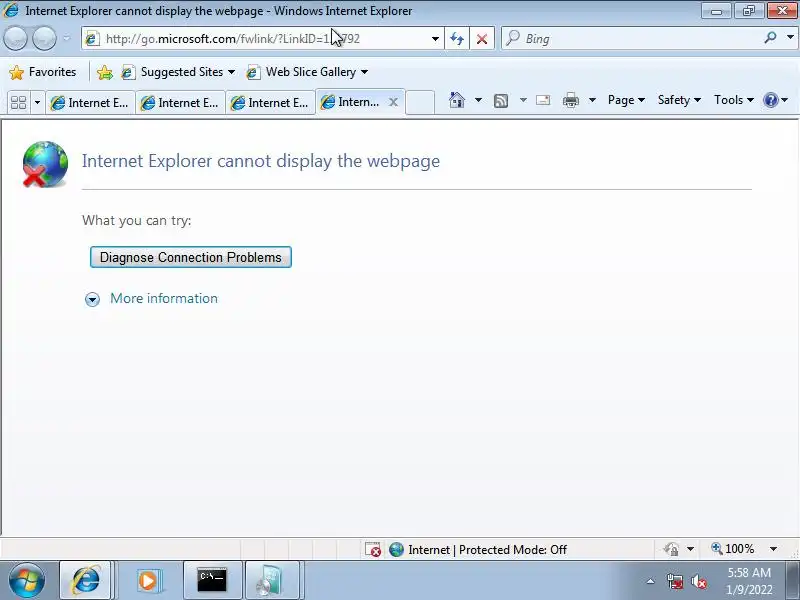Switch to the first Internet Explorer tab

[x=90, y=103]
